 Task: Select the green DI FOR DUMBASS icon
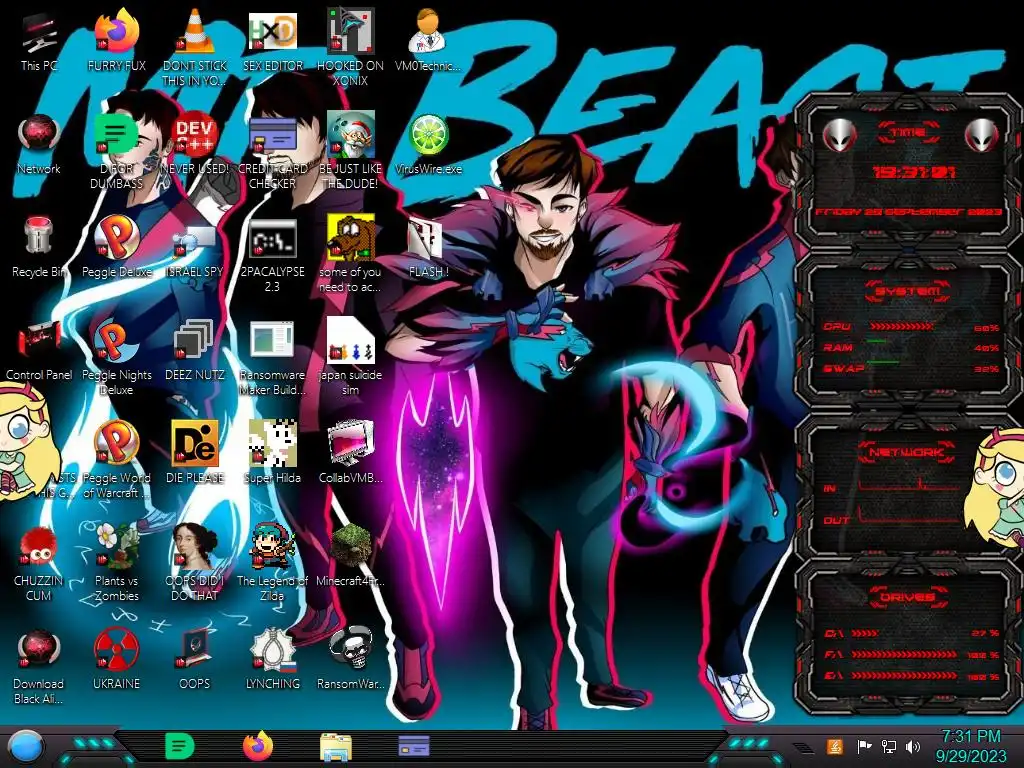point(117,134)
